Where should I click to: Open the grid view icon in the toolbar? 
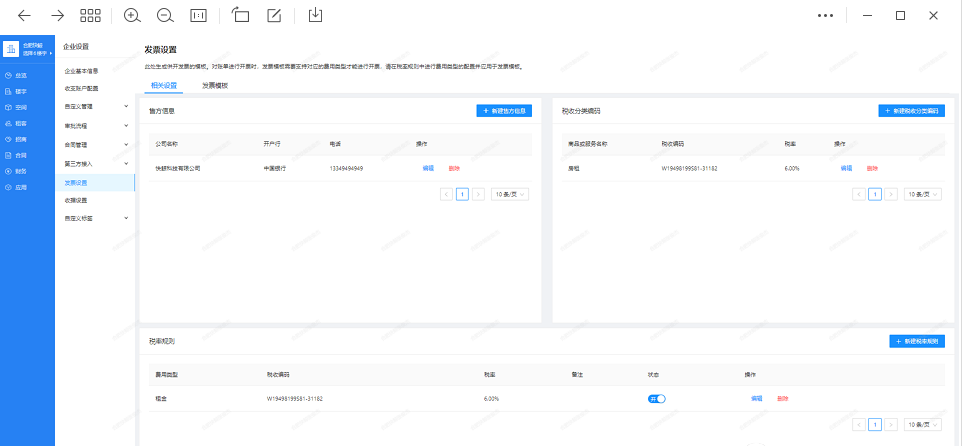click(x=91, y=15)
